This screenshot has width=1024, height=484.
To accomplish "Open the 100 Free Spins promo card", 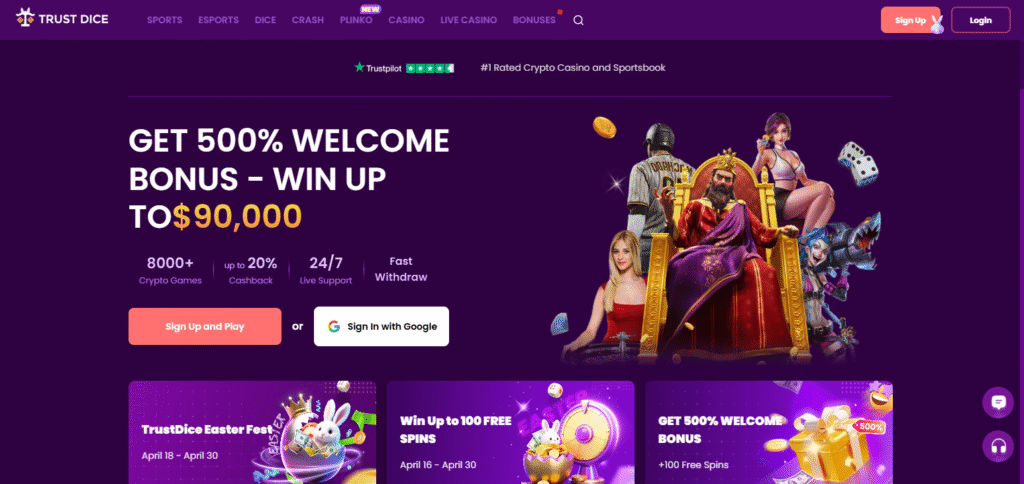I will click(510, 432).
